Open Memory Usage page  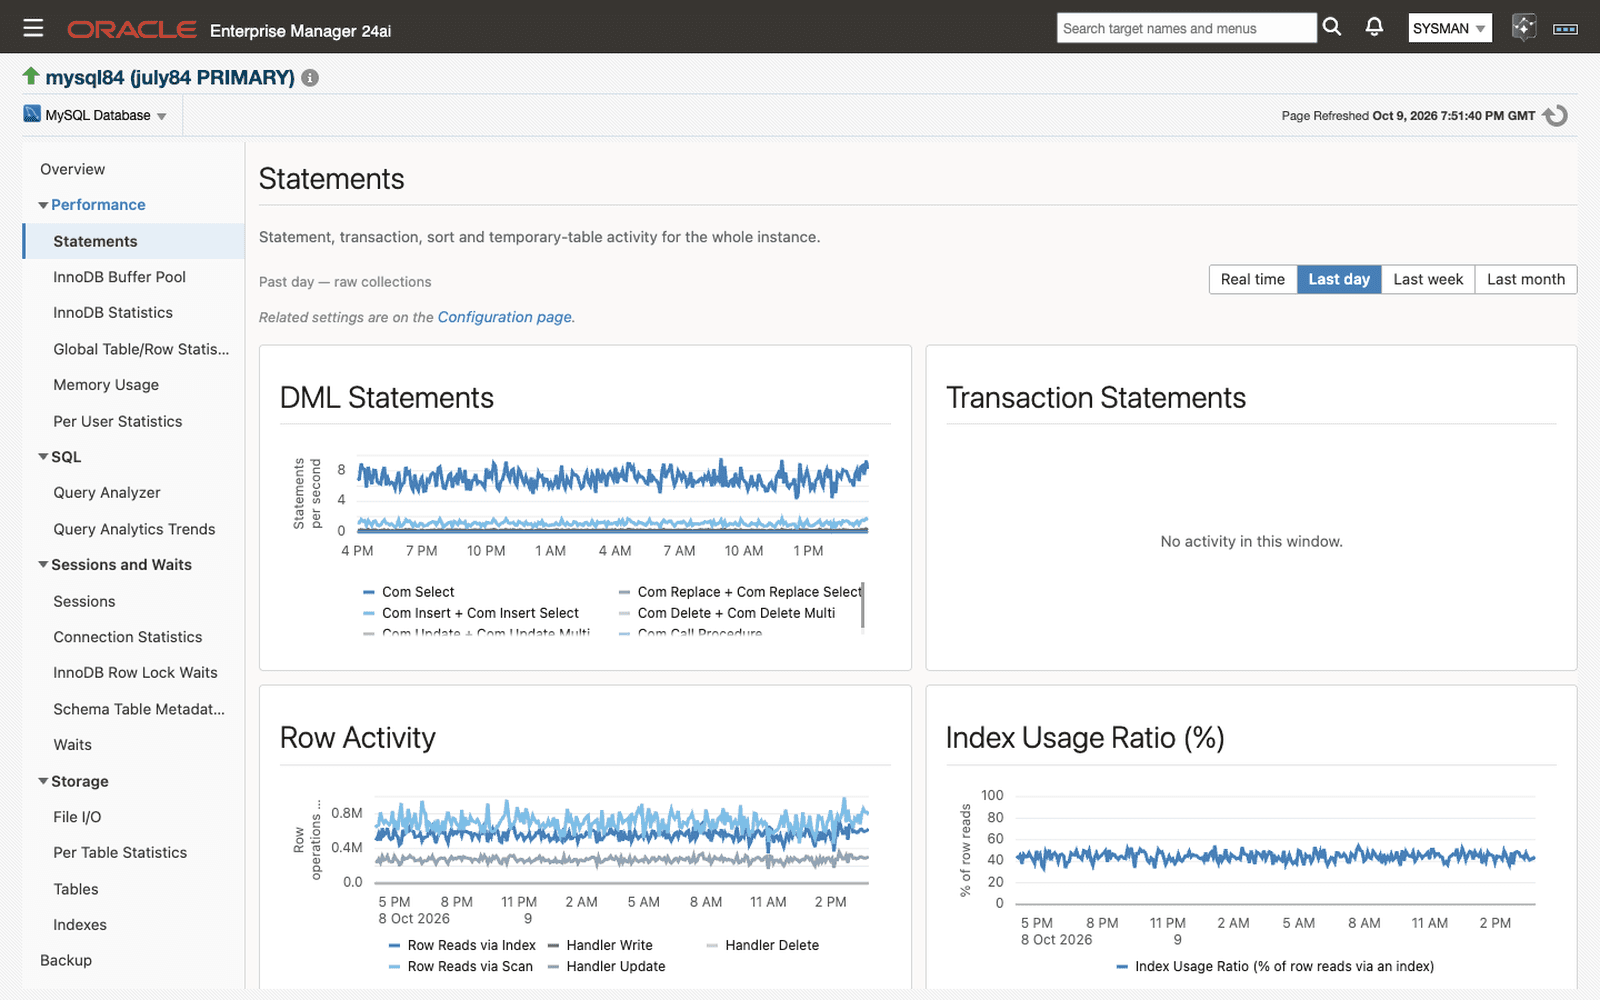point(106,385)
